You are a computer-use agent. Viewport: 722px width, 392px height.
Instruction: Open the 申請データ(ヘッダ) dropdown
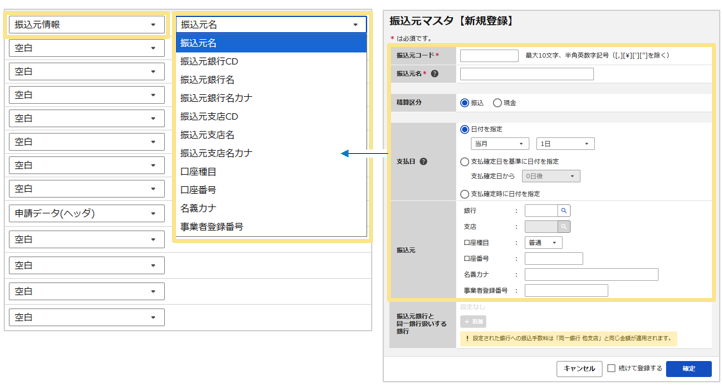point(87,213)
